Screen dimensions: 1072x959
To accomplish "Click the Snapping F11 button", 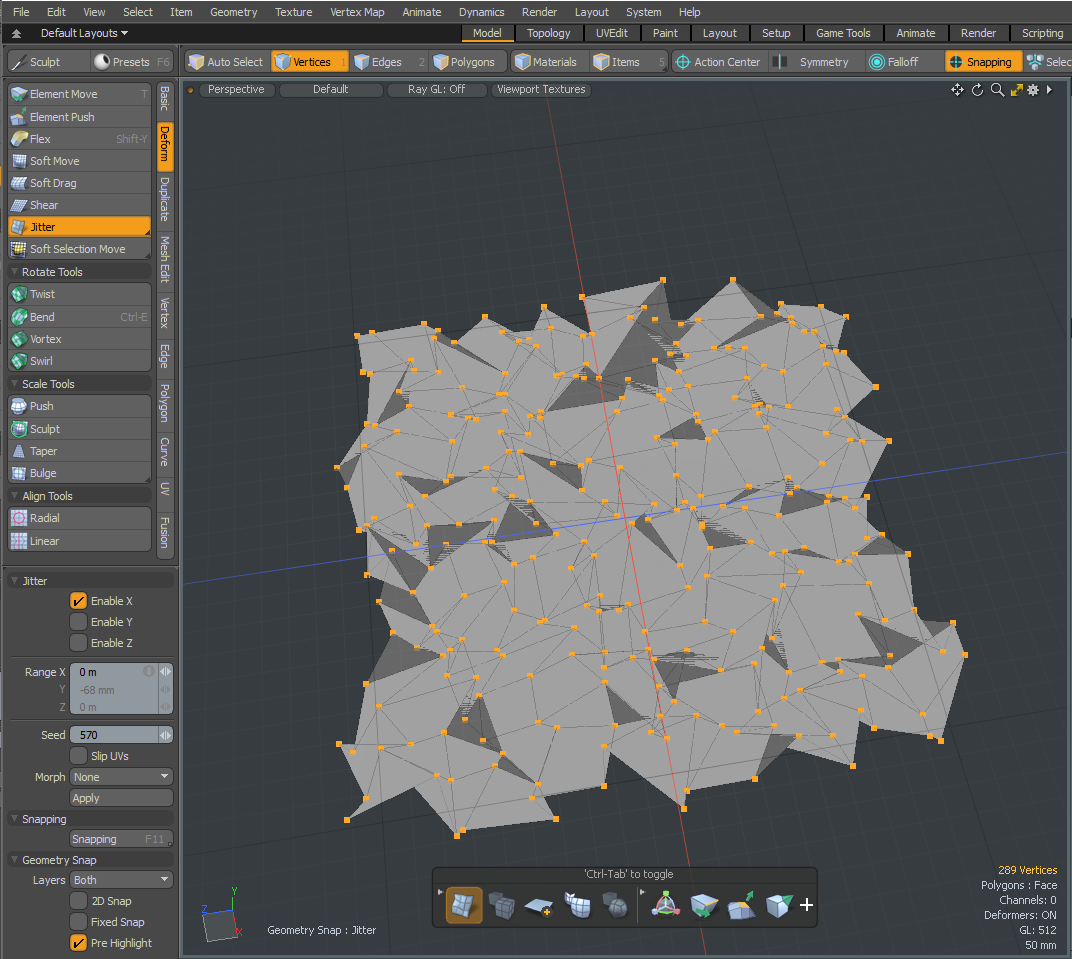I will point(121,839).
